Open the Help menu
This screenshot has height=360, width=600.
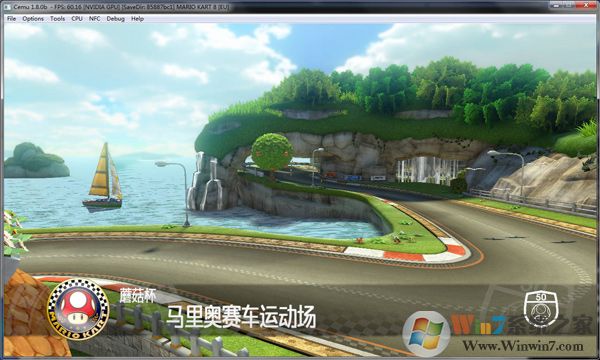point(137,18)
